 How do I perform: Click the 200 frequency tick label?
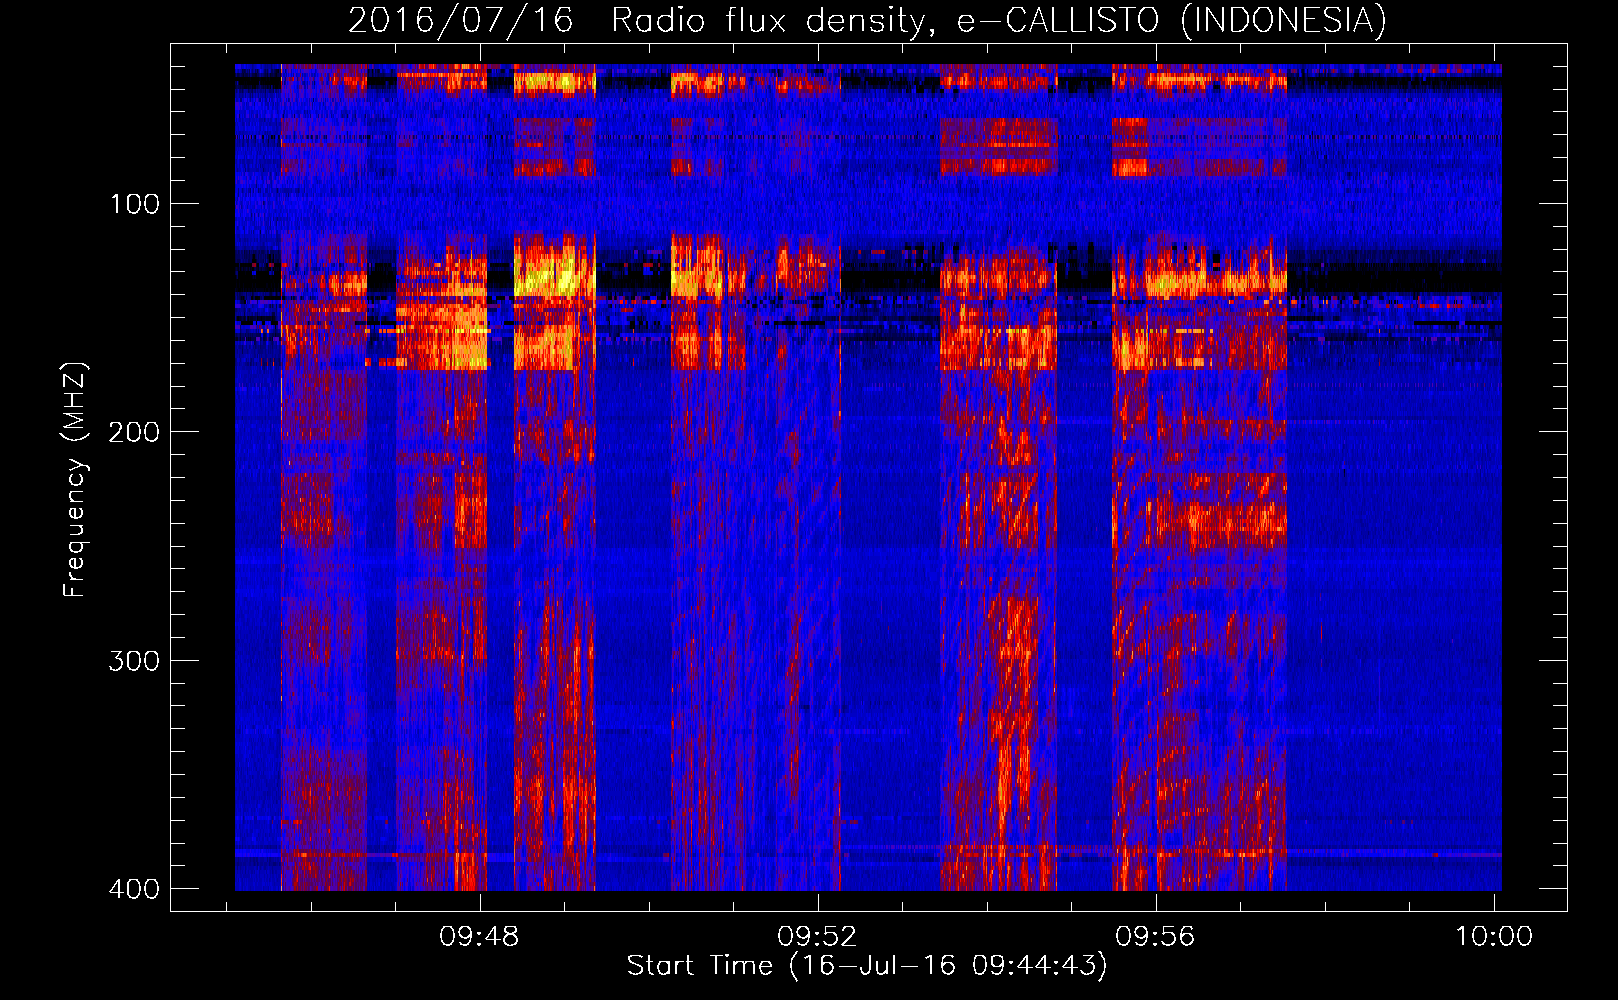pyautogui.click(x=135, y=432)
